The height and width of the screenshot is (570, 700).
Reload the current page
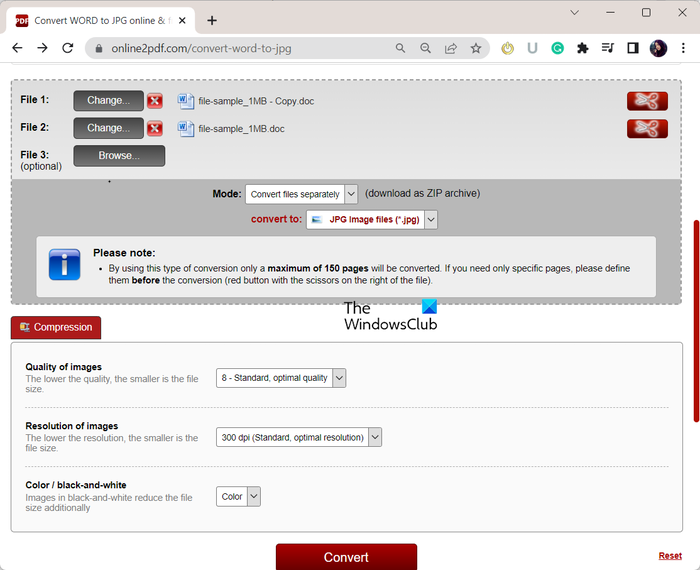pos(68,48)
